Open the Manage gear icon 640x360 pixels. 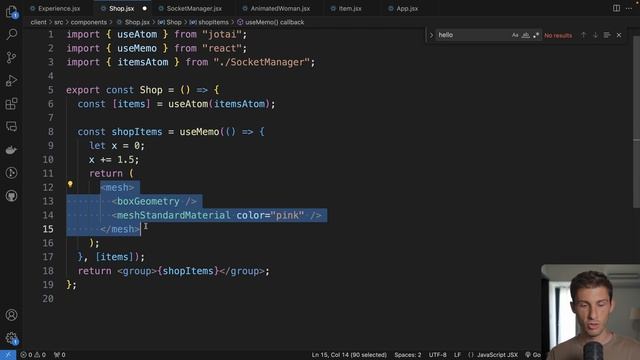point(11,338)
